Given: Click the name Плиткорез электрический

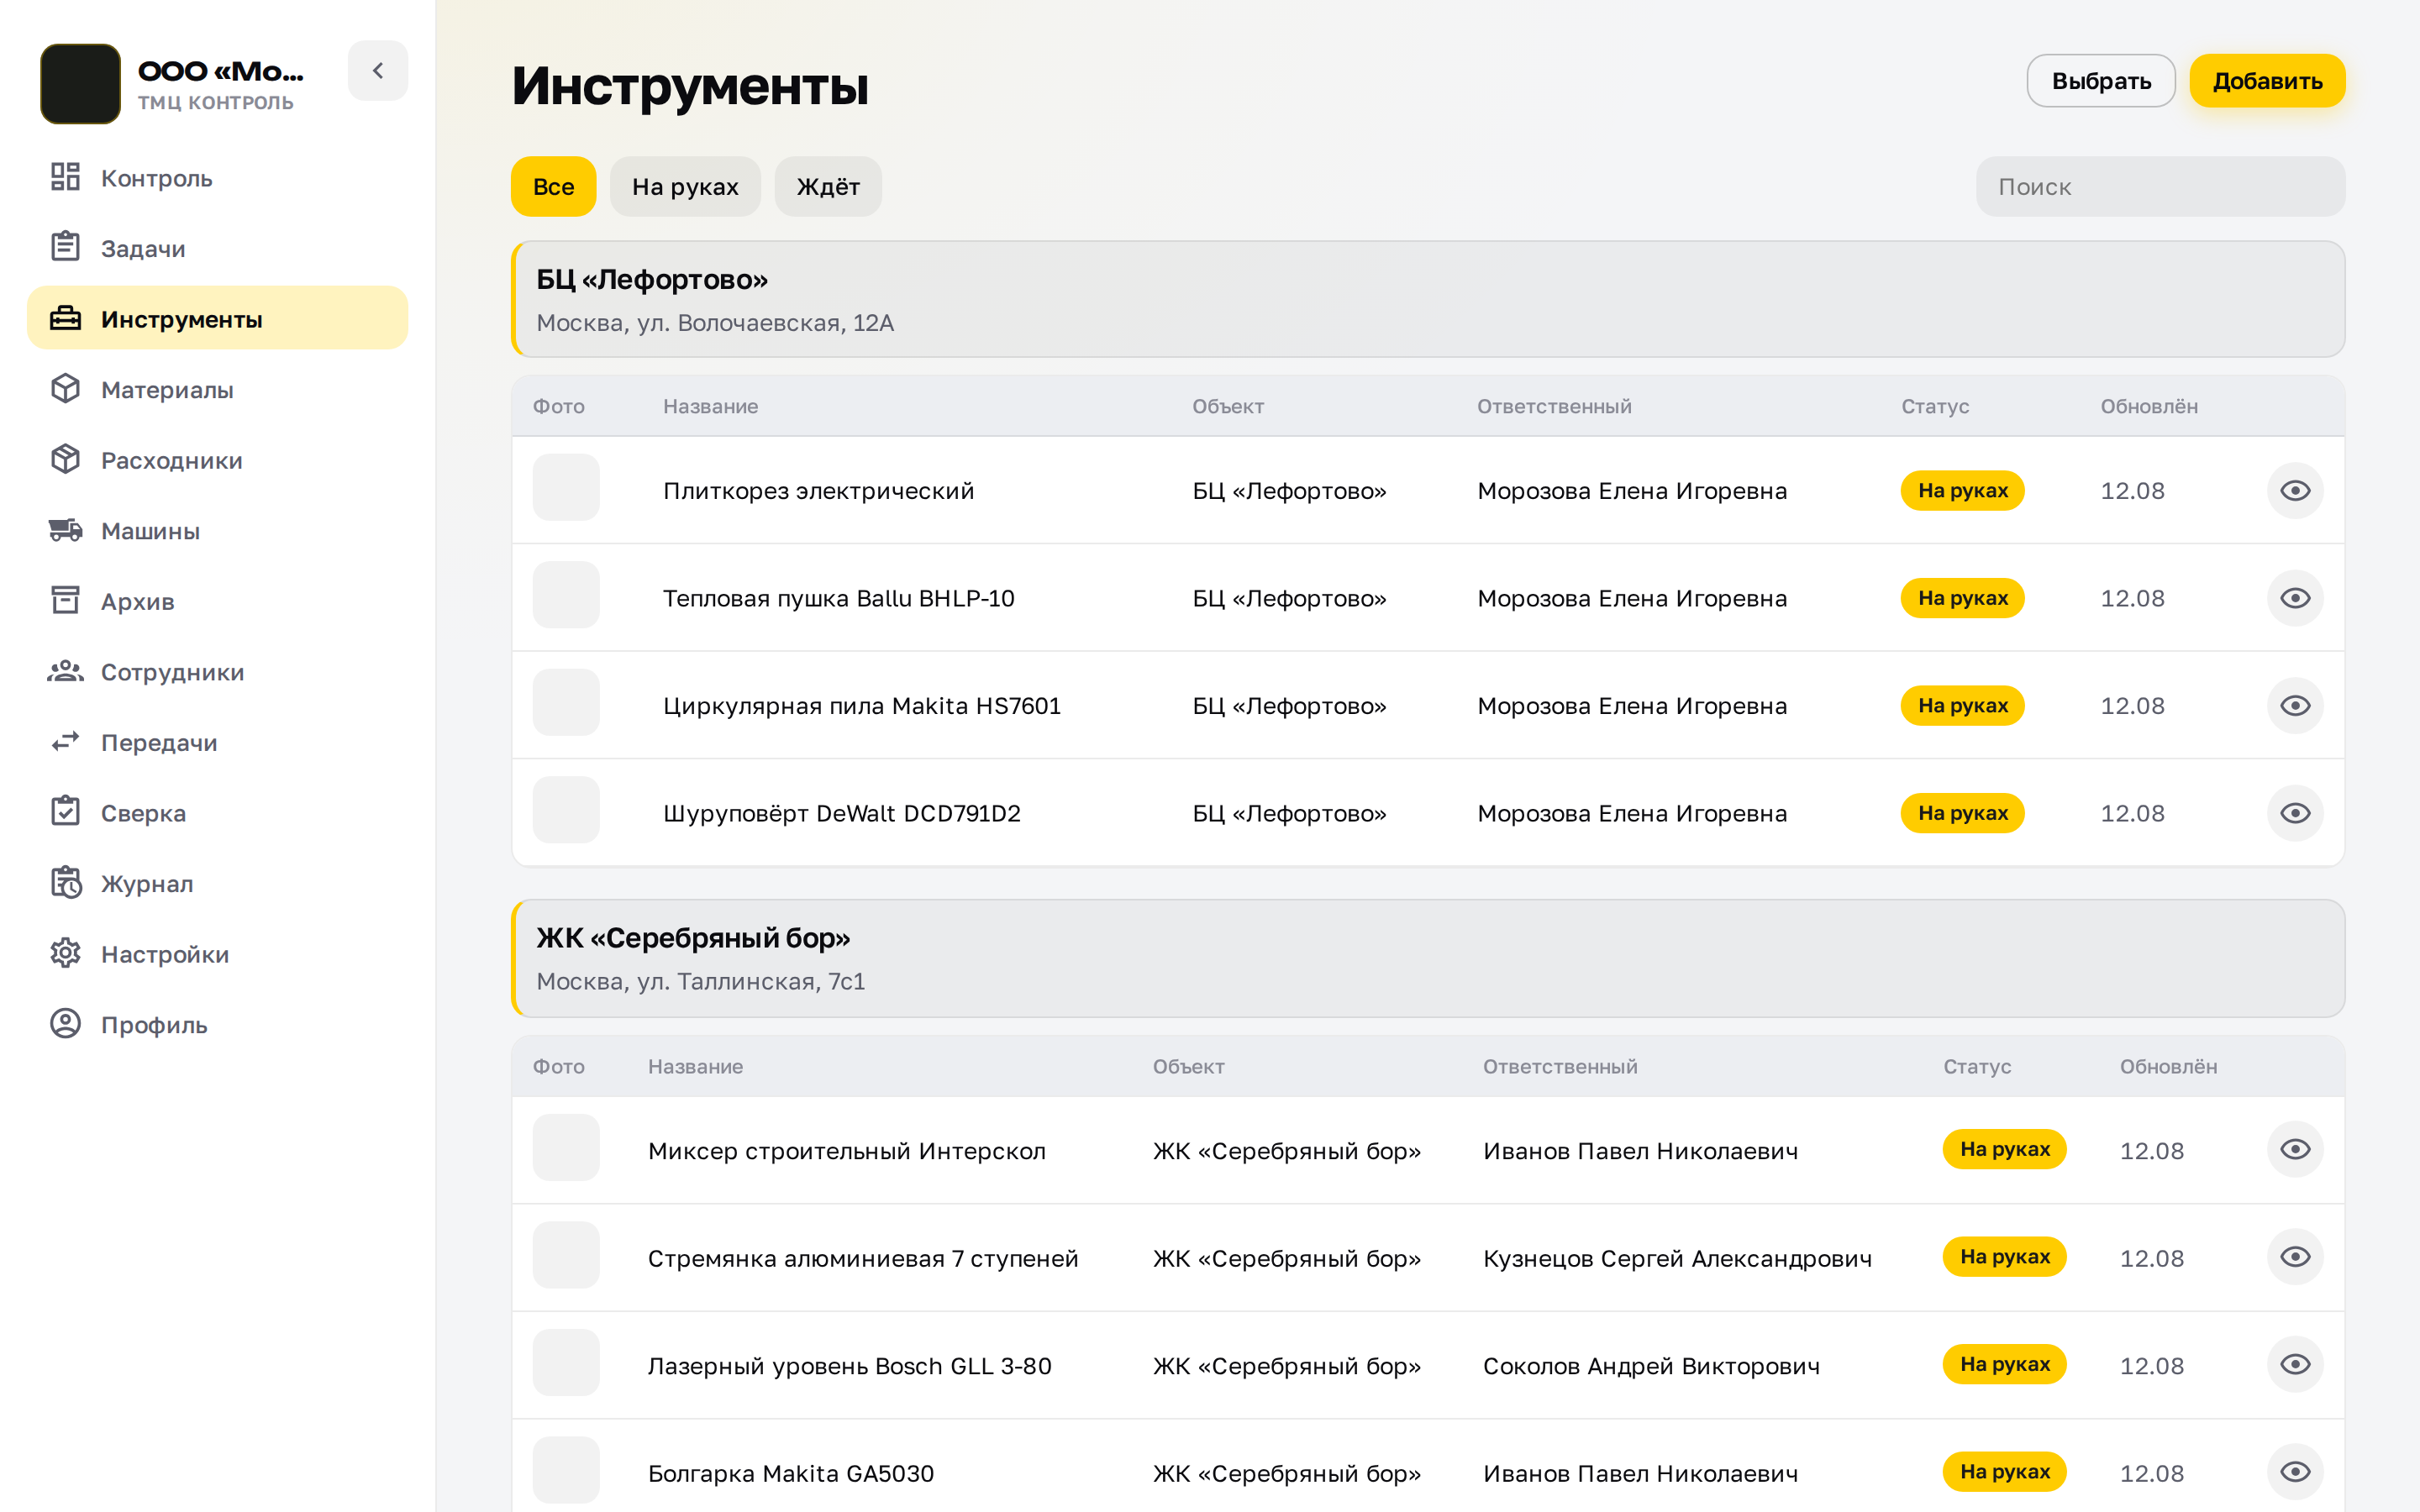Looking at the screenshot, I should click(818, 491).
